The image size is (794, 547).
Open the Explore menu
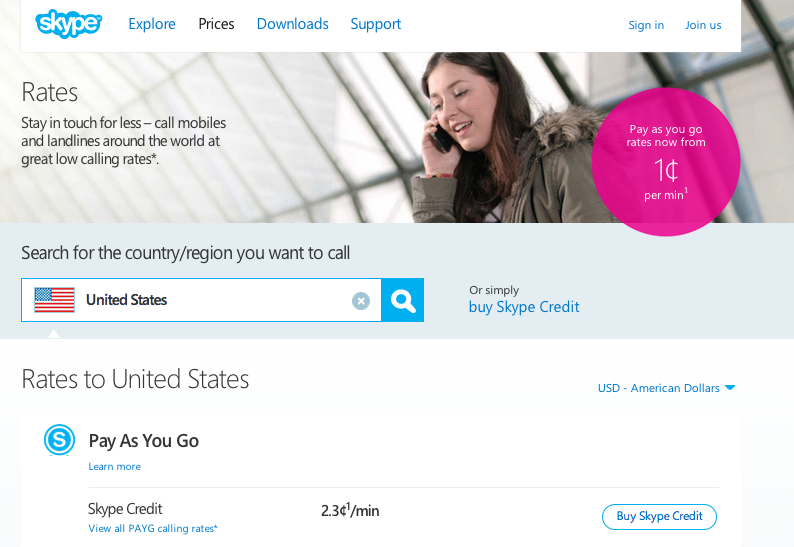152,24
